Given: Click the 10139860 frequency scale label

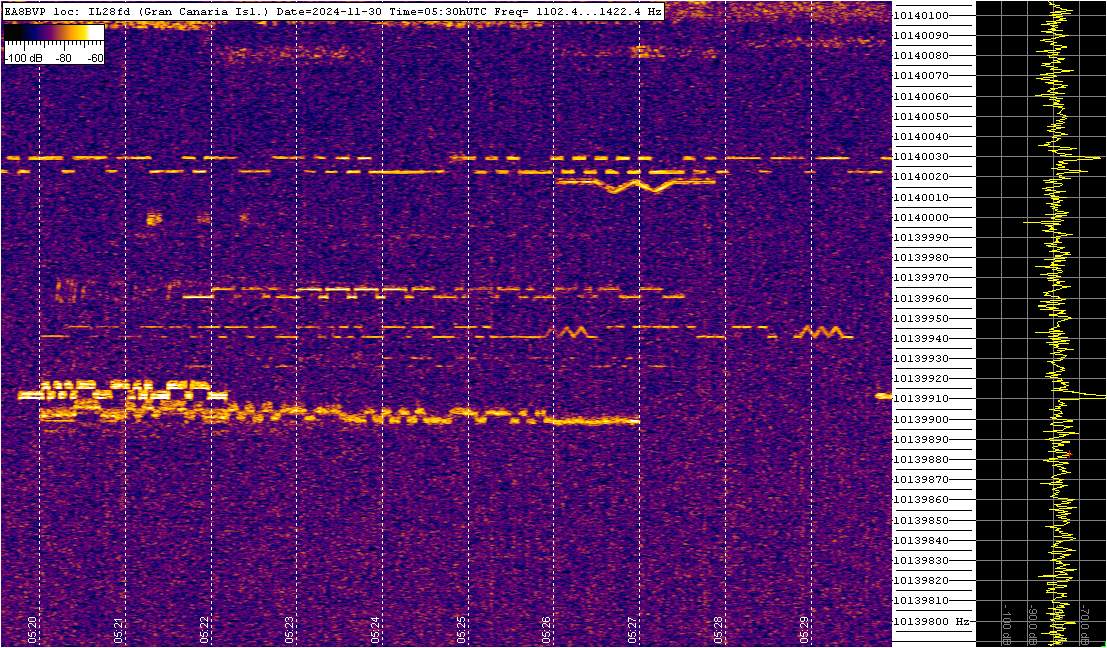Looking at the screenshot, I should 921,500.
